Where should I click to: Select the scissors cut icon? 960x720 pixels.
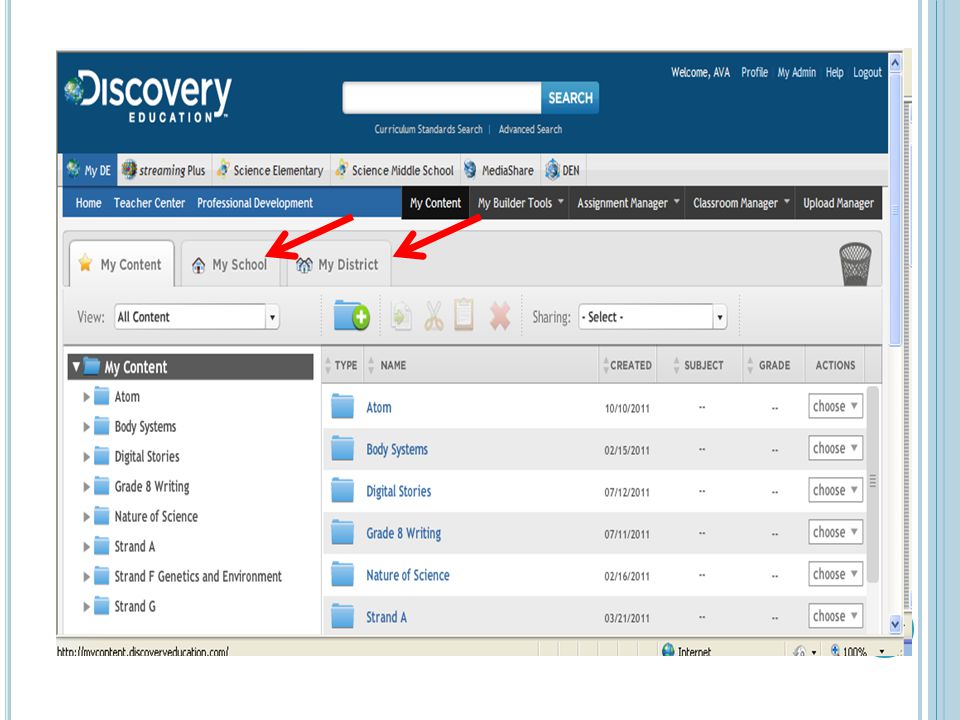tap(434, 317)
